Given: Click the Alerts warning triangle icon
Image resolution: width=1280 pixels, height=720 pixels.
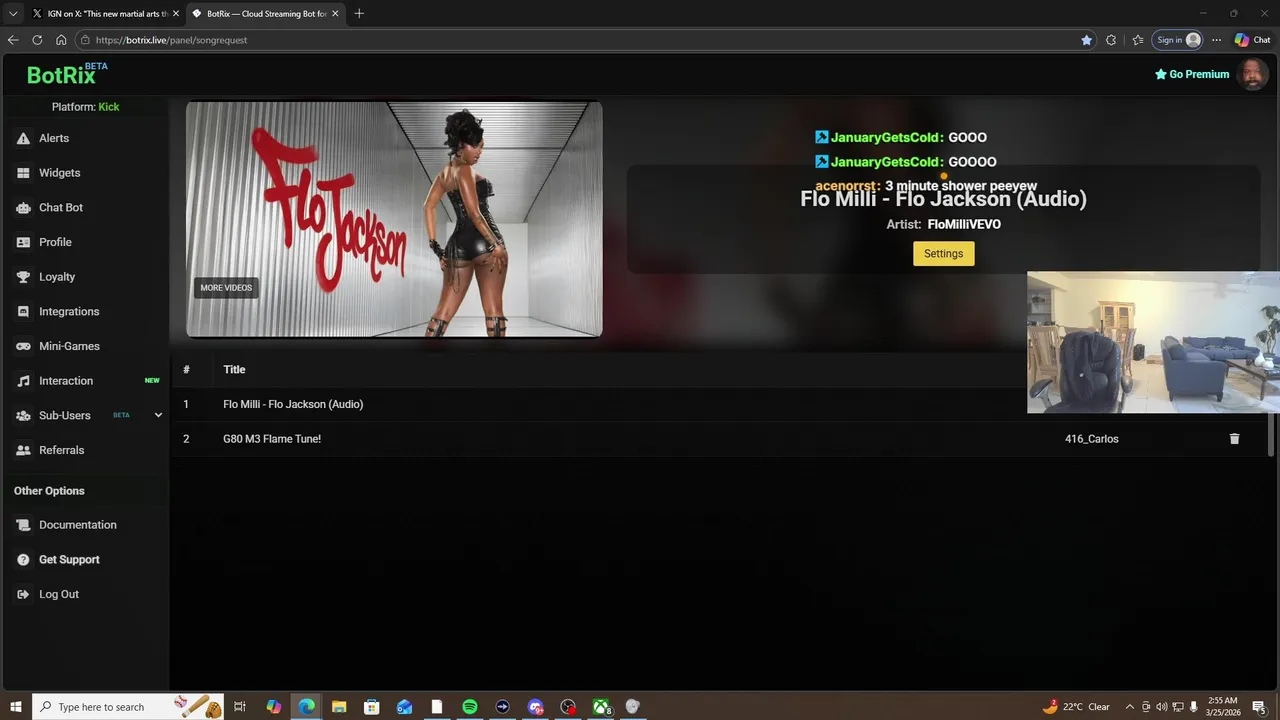Looking at the screenshot, I should click(x=23, y=138).
